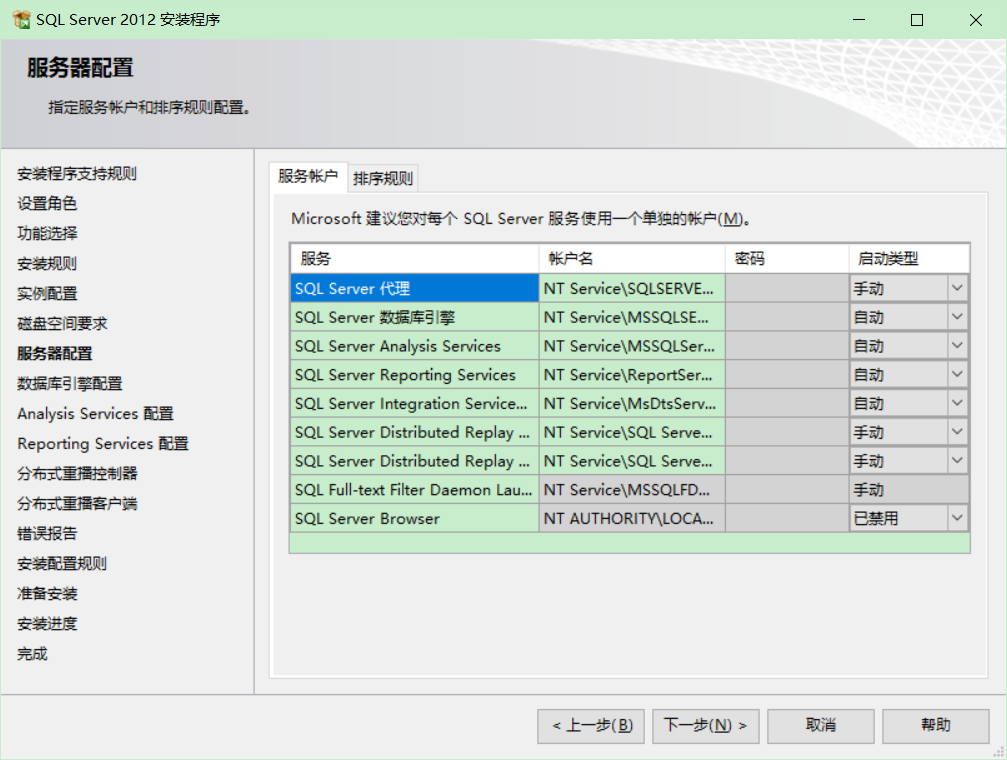Click 服务器配置 step in sidebar
Viewport: 1007px width, 760px height.
point(55,353)
